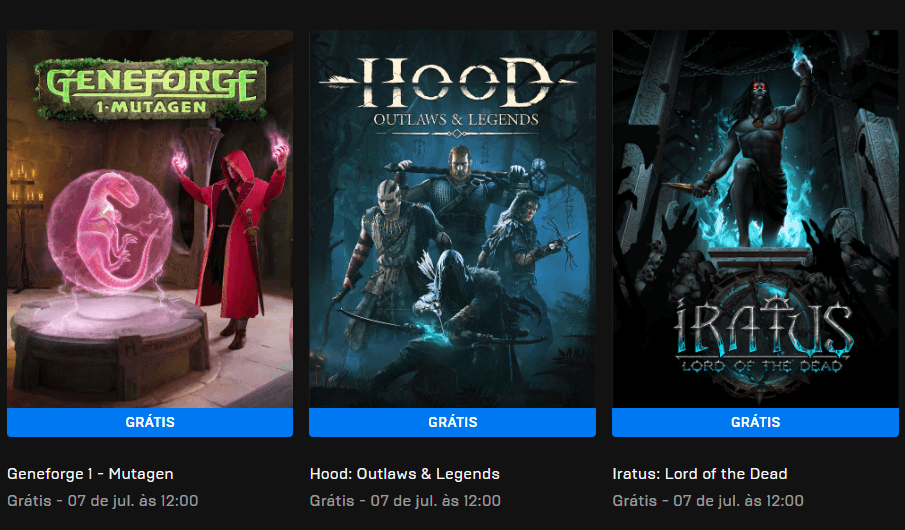Click the HOOD logo lettering on the cover

pos(449,84)
